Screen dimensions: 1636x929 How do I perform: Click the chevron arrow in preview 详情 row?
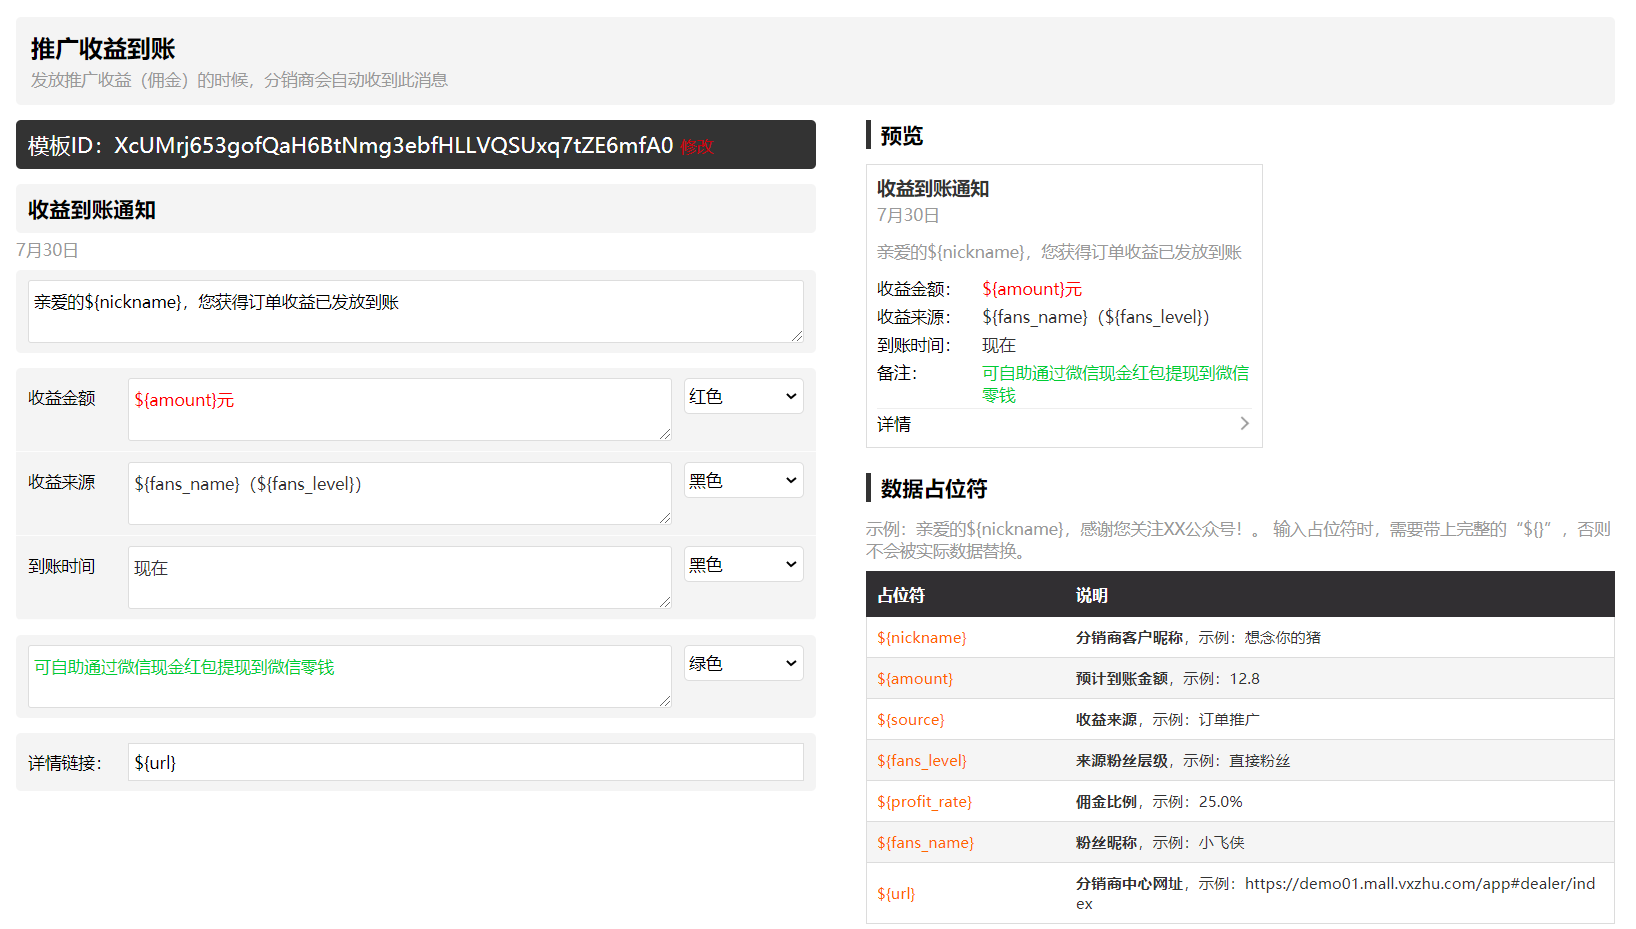point(1244,424)
